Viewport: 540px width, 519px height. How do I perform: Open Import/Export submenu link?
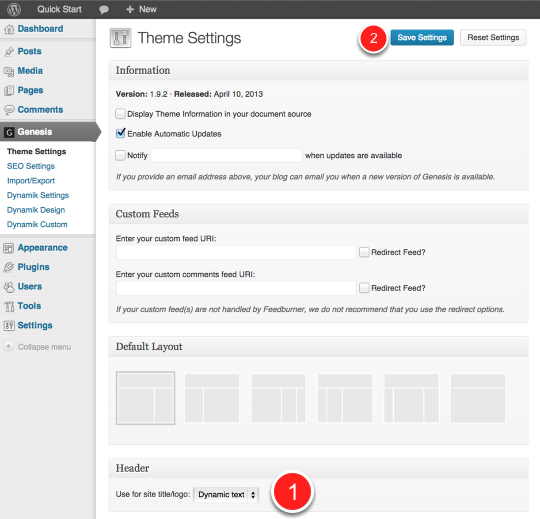pos(31,181)
